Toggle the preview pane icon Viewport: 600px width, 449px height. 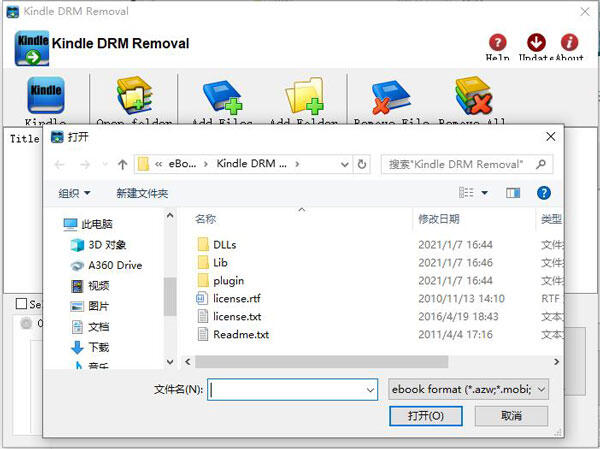coord(513,193)
